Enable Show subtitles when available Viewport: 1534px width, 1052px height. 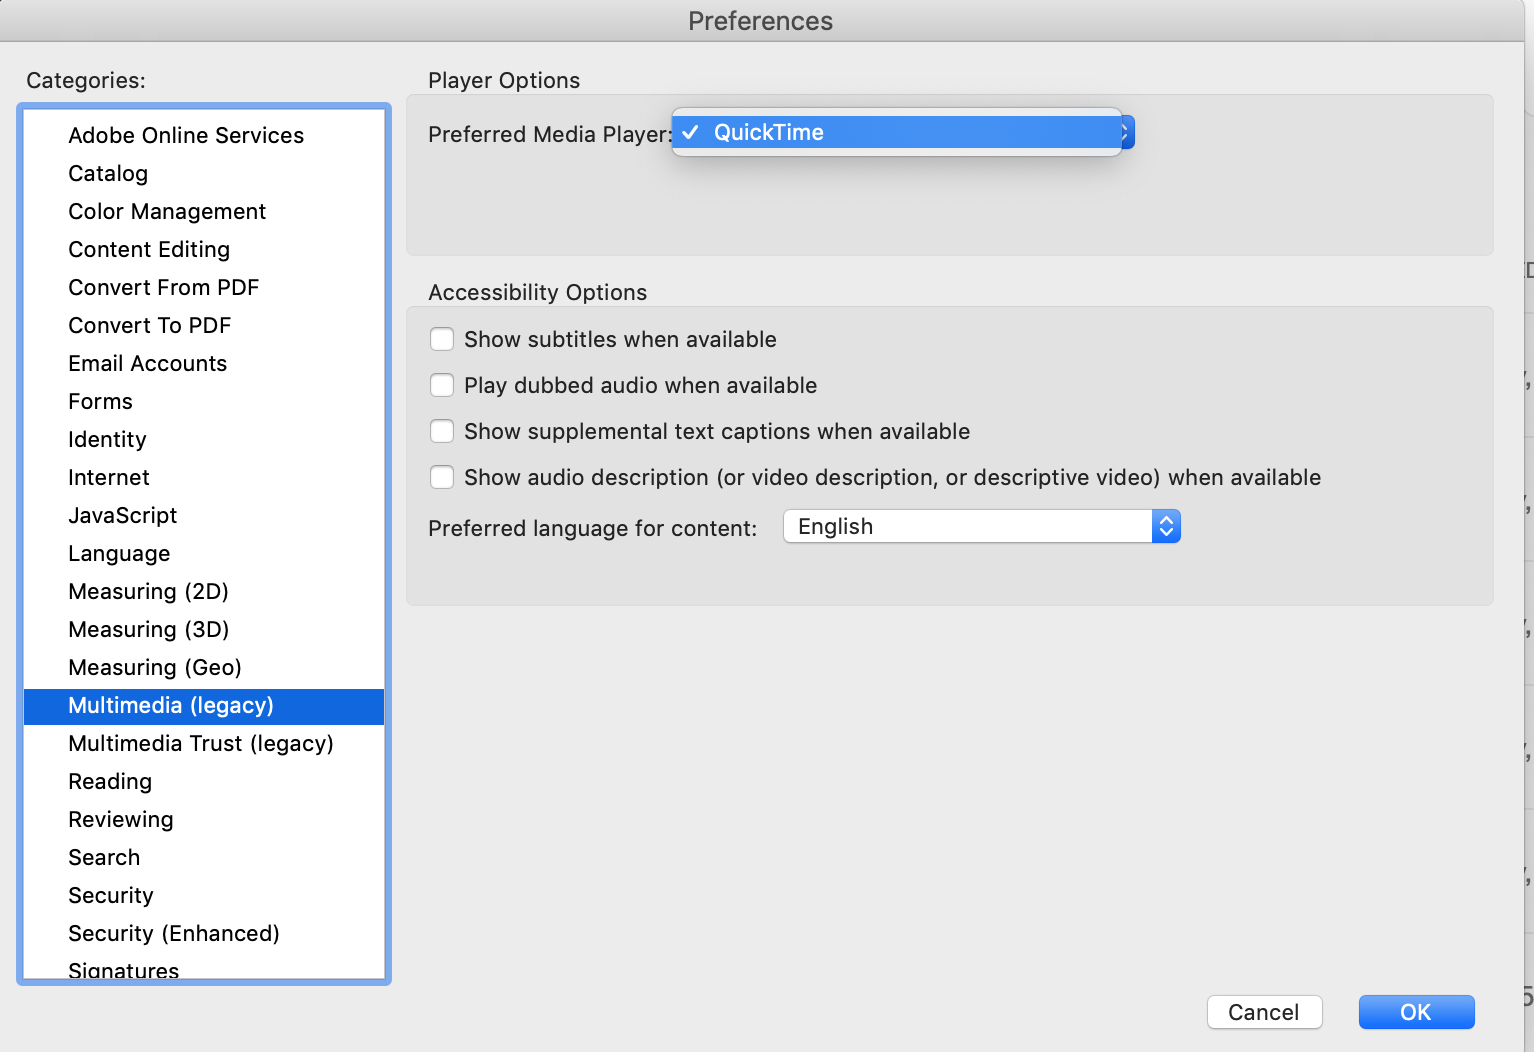point(442,339)
